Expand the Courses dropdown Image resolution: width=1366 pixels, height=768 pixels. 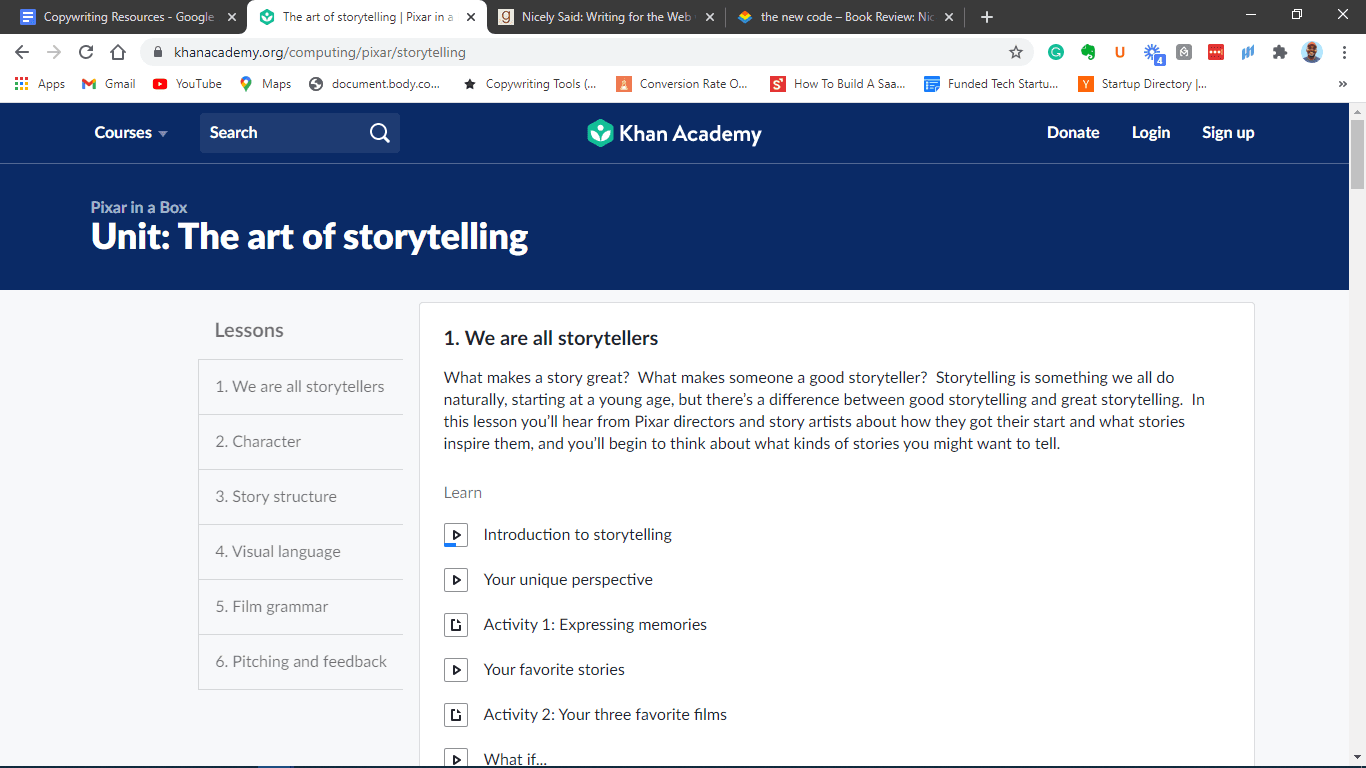[131, 133]
